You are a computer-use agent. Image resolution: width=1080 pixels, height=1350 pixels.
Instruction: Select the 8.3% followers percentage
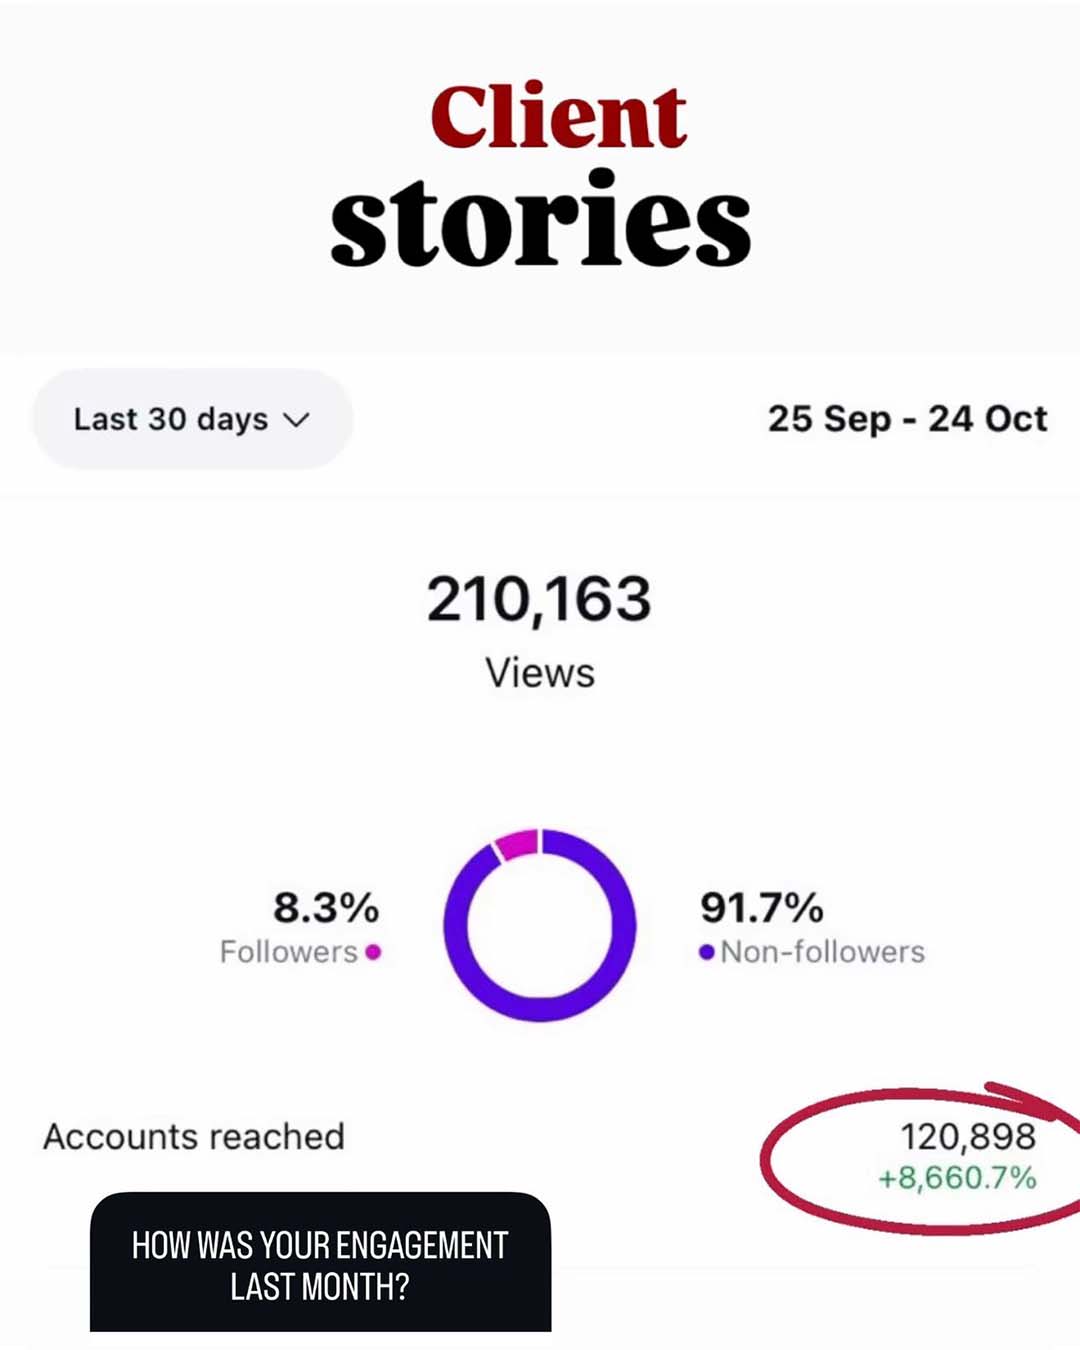326,908
